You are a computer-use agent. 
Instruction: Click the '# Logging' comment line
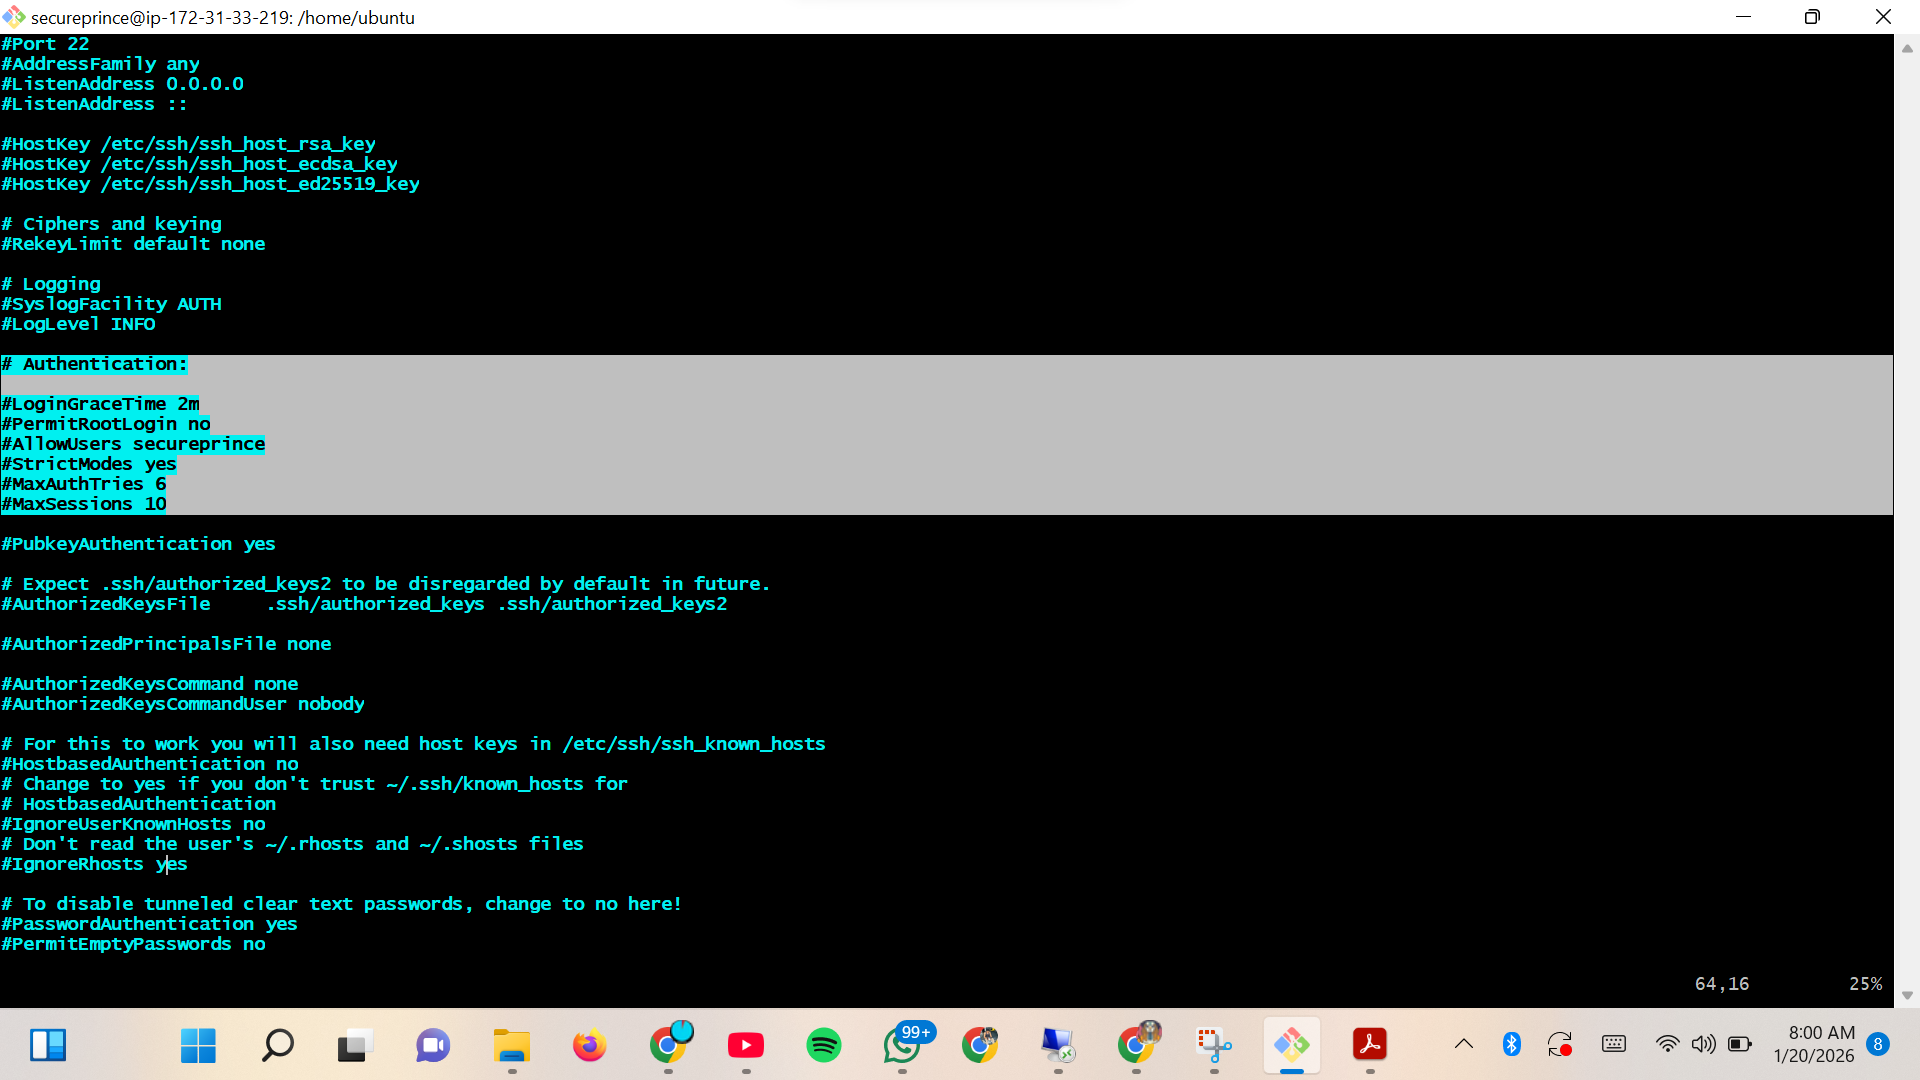pos(51,284)
